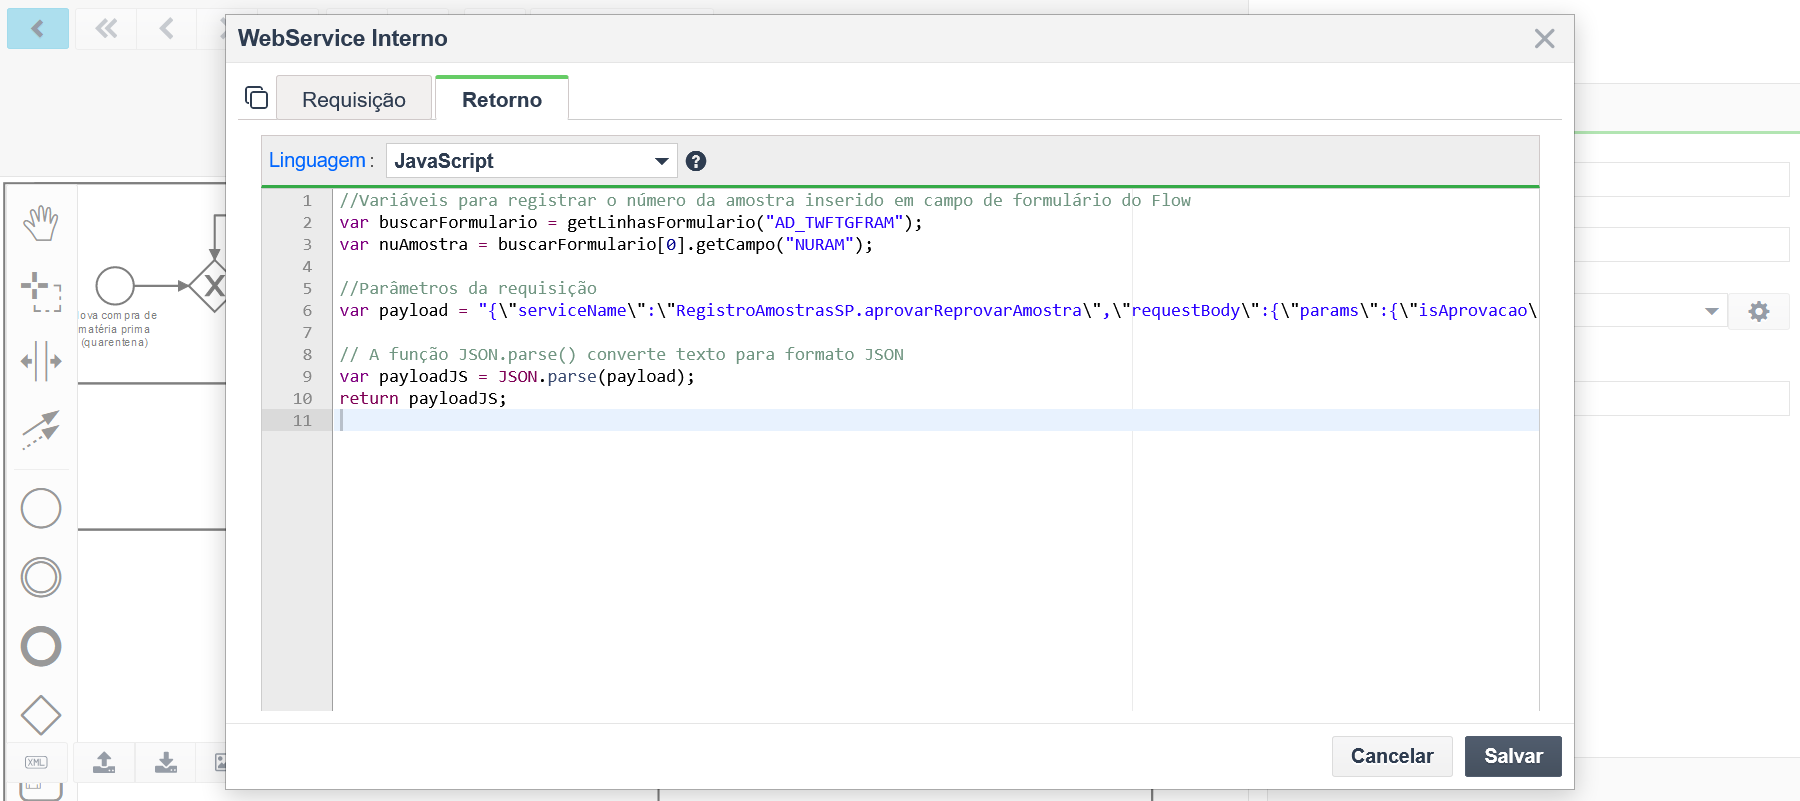1800x801 pixels.
Task: Click the start event in diagram canvas
Action: (115, 286)
